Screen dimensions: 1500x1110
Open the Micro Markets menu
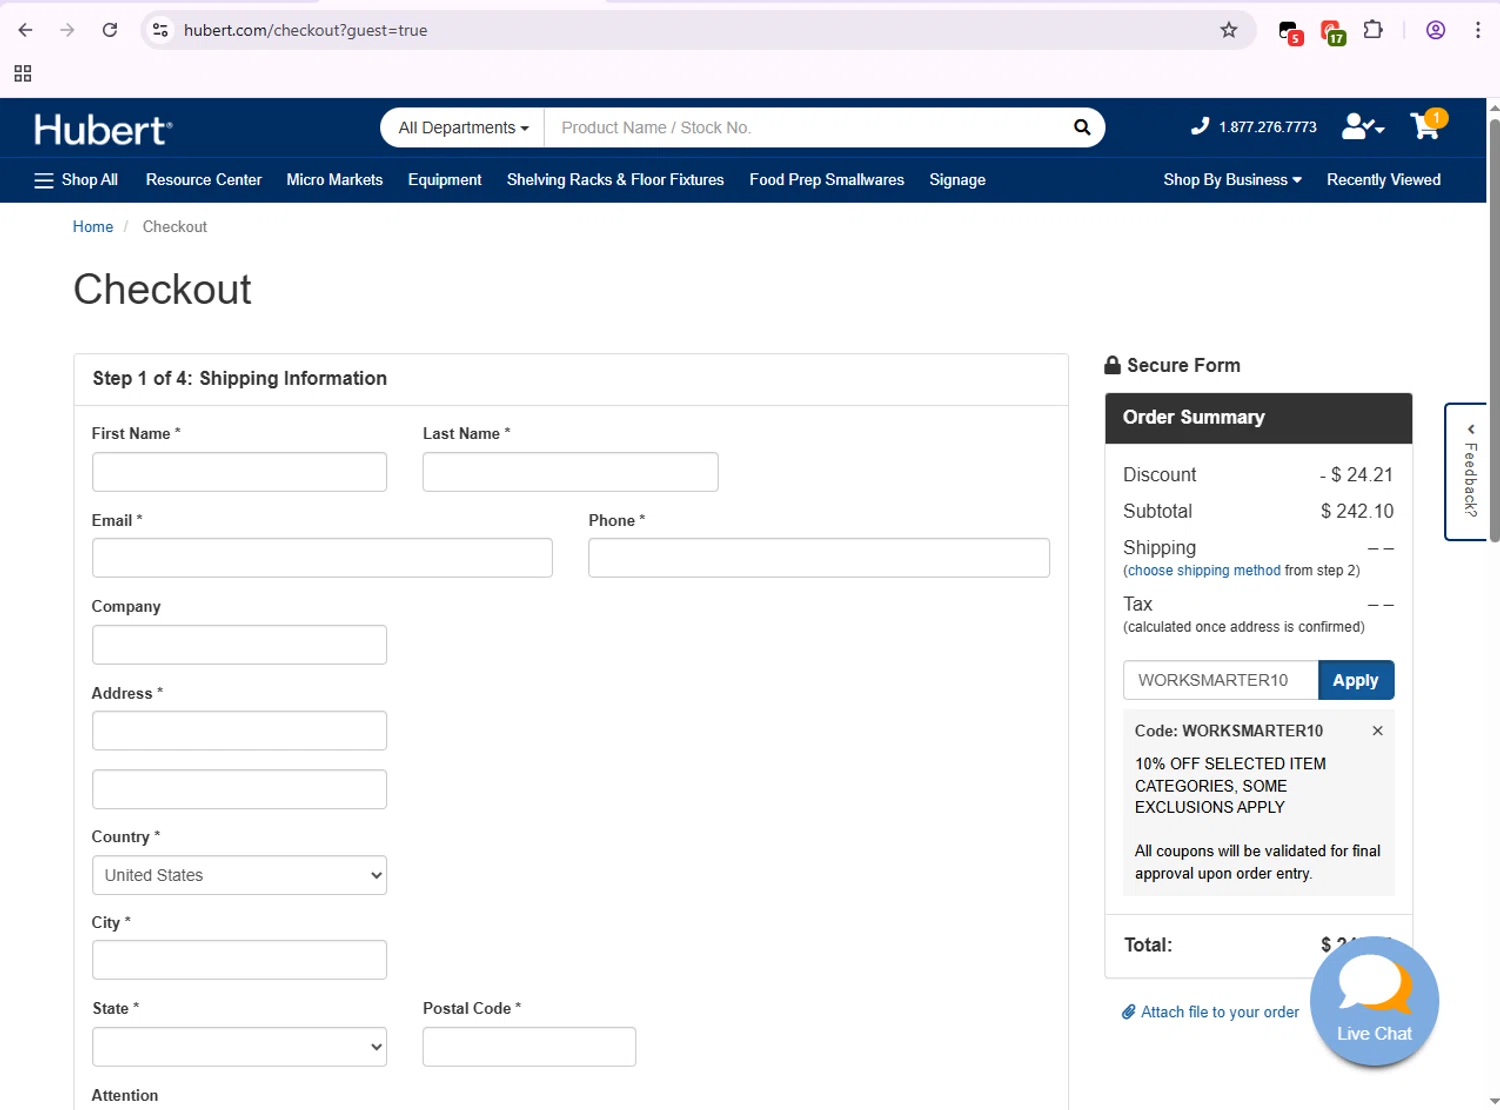335,180
